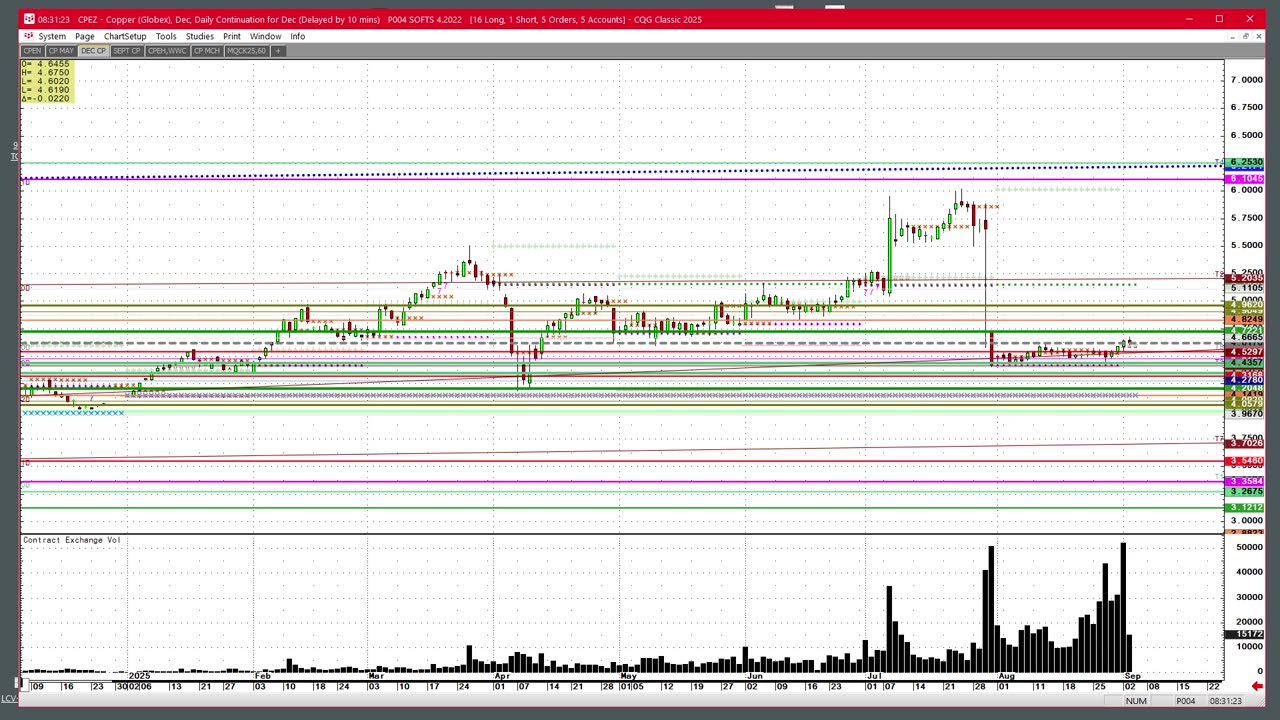The width and height of the screenshot is (1280, 720).
Task: Click the 3.3584 magenta price label
Action: [1246, 482]
